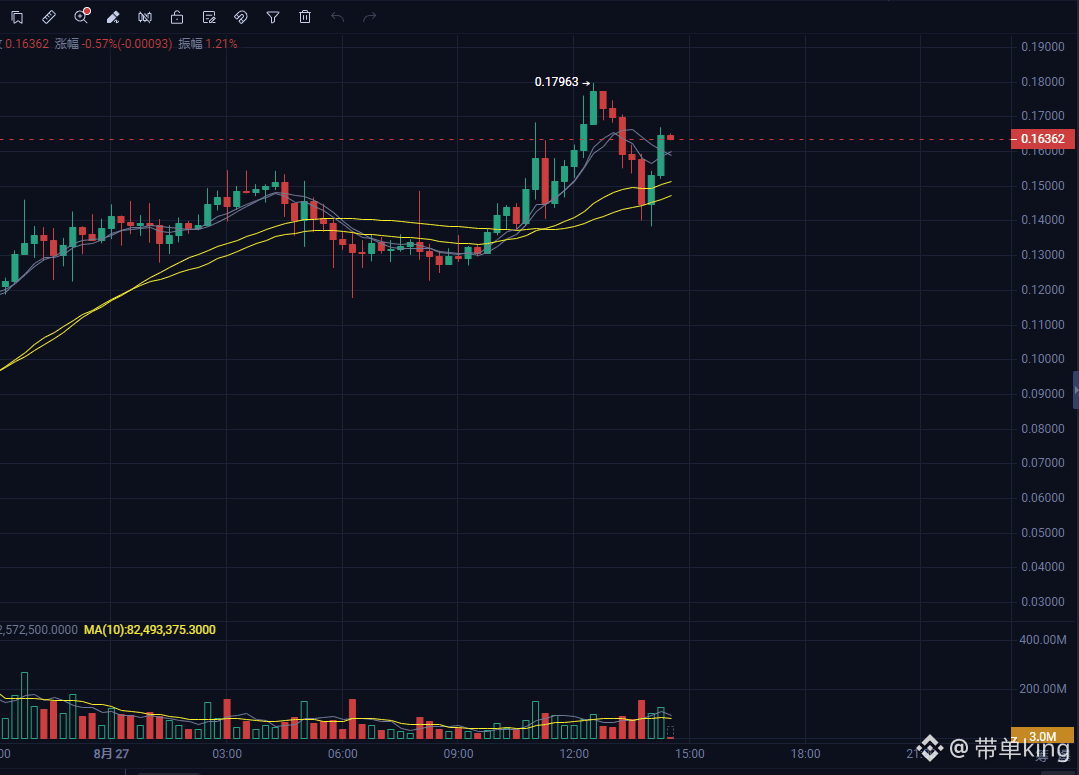Click the 06:00 time axis label
Viewport: 1079px width, 775px height.
point(343,754)
